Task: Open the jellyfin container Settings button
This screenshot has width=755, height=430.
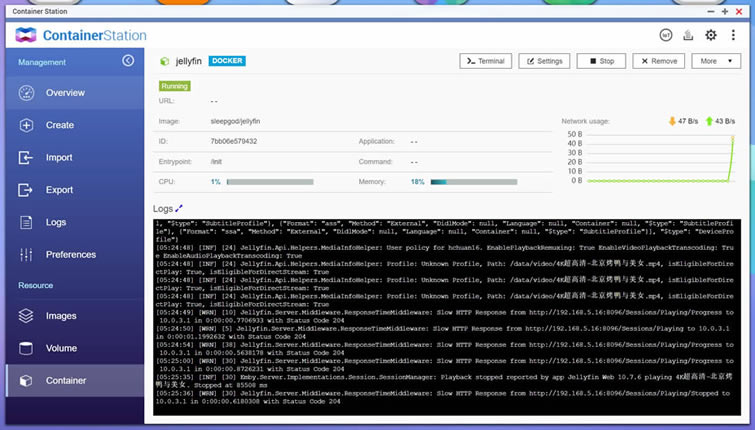Action: (544, 61)
